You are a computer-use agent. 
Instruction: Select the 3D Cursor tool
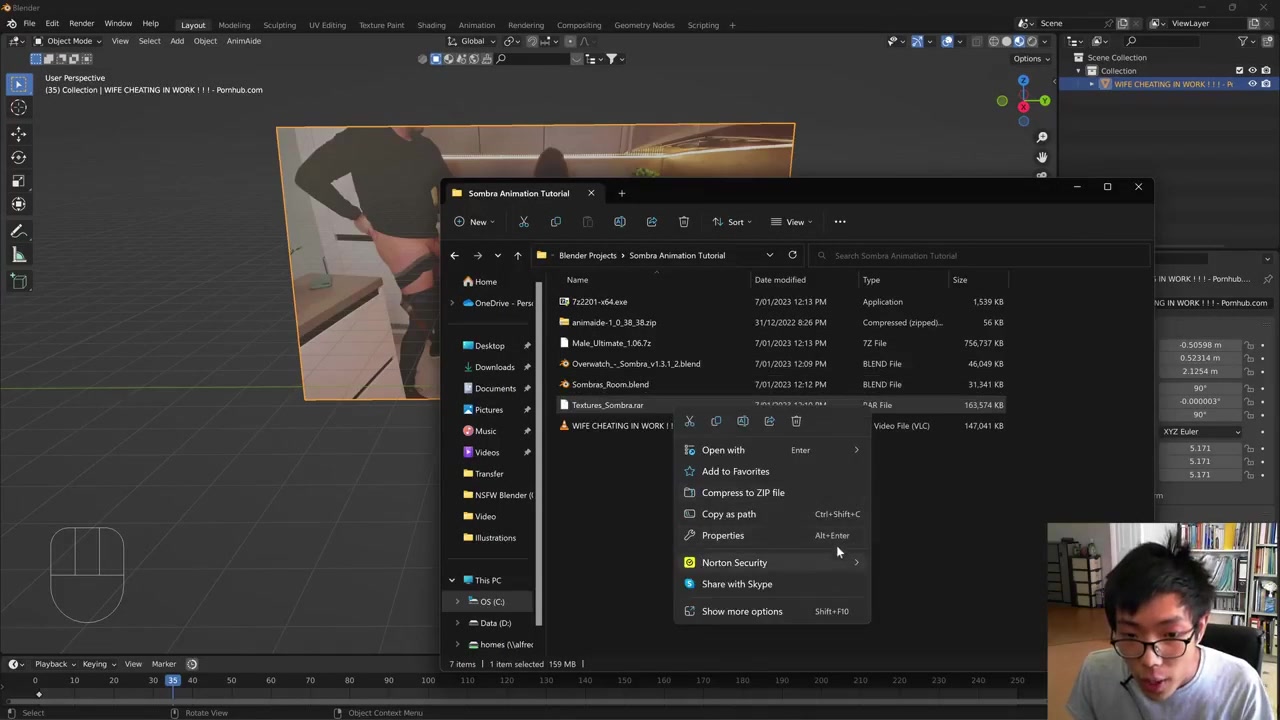pyautogui.click(x=18, y=108)
